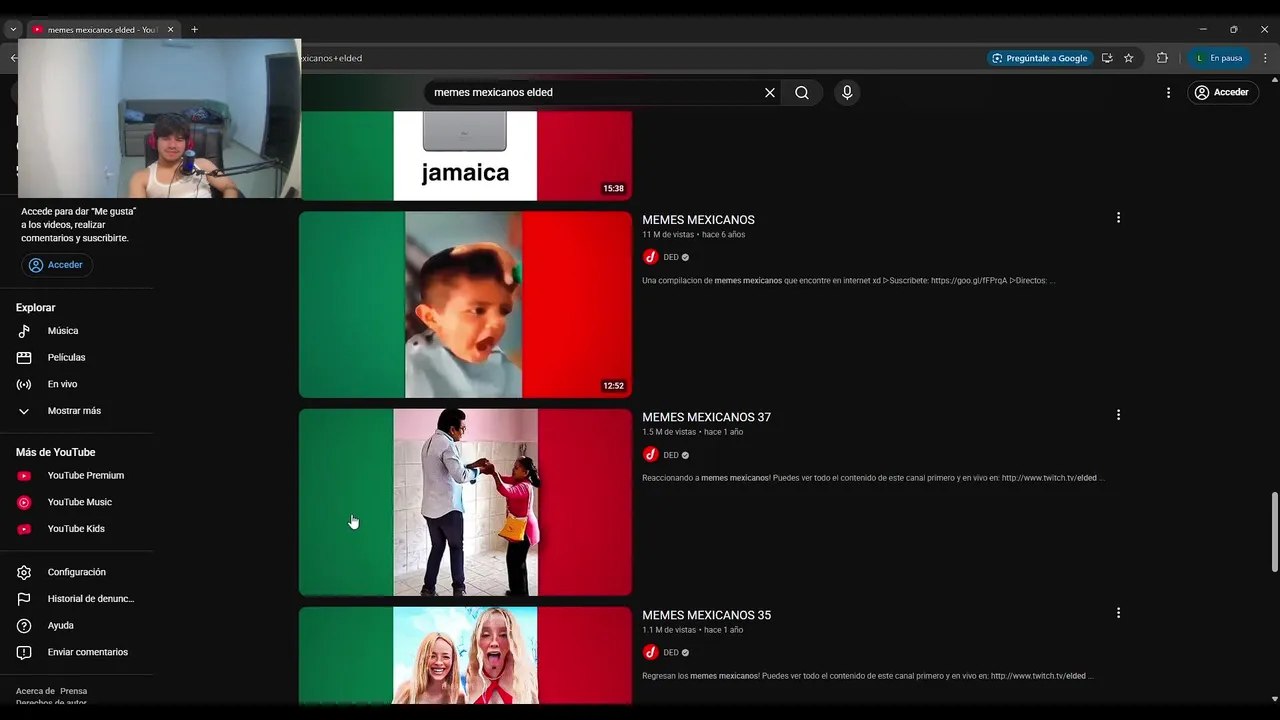
Task: Open the Chrome three-dot menu
Action: [1265, 58]
